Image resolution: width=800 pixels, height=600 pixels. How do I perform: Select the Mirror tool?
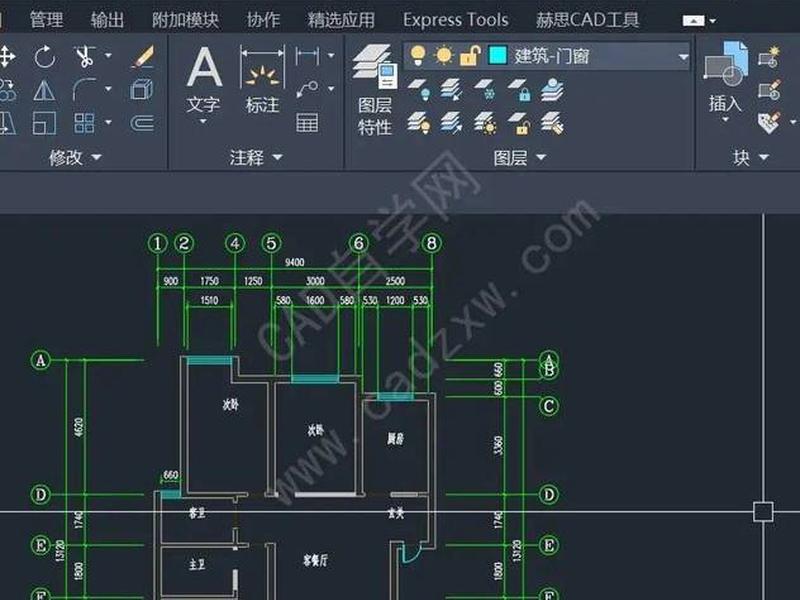pos(44,90)
